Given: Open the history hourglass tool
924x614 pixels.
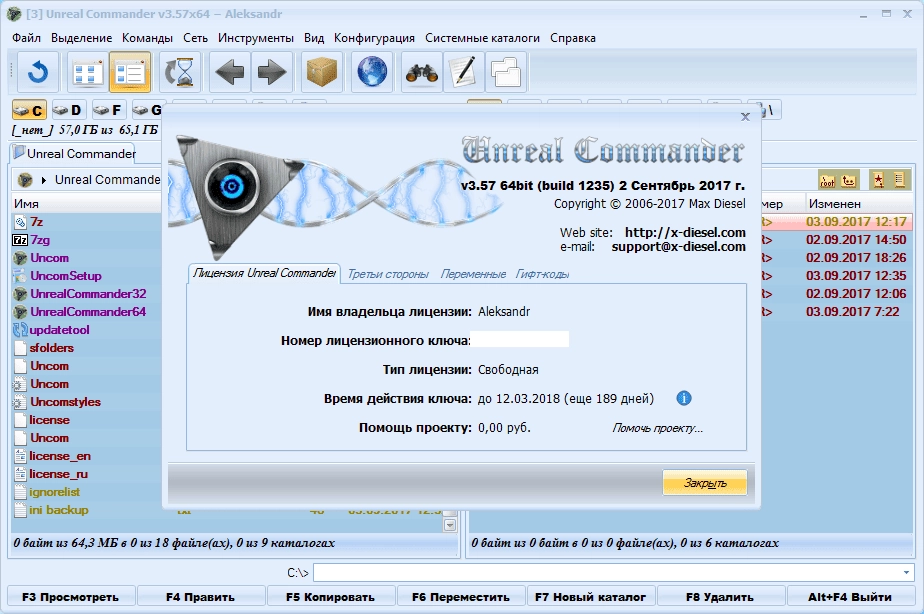Looking at the screenshot, I should click(x=180, y=72).
